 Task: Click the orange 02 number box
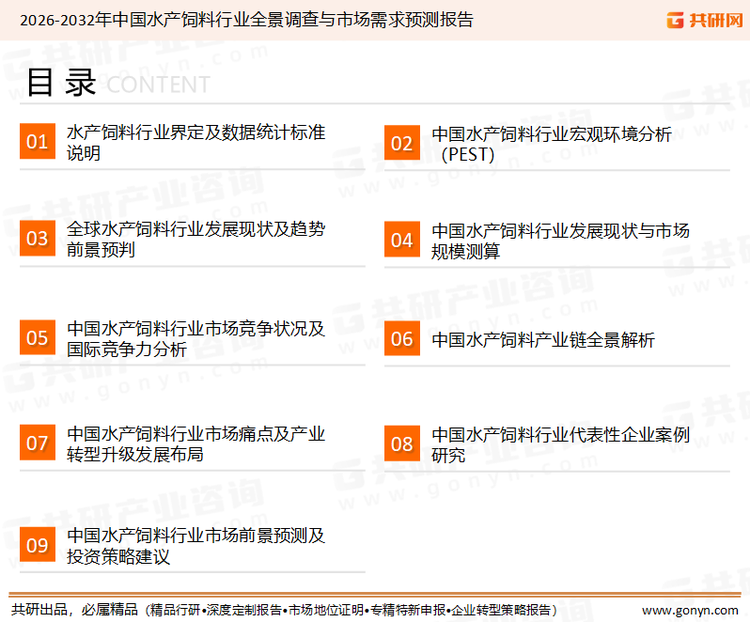402,143
